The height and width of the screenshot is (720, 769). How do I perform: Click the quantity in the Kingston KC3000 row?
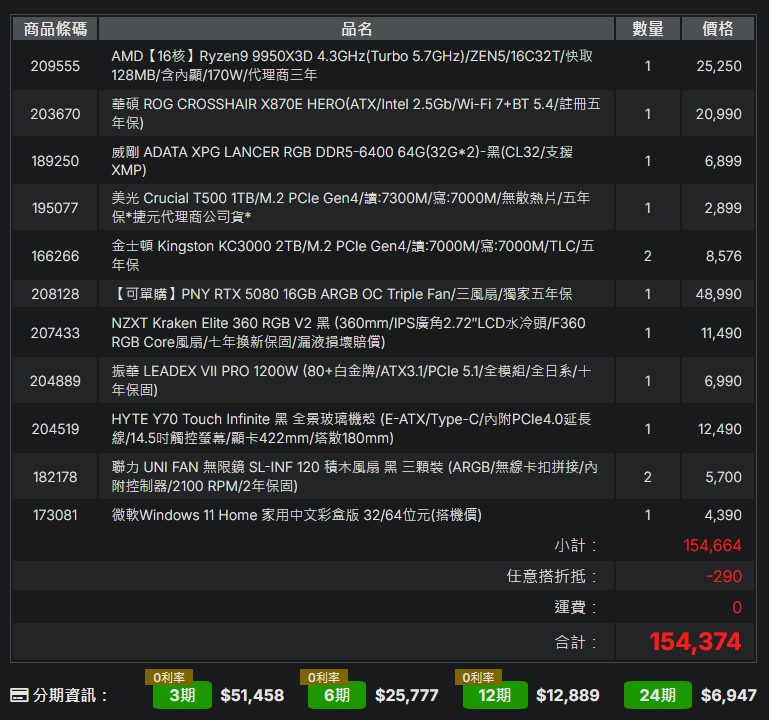pyautogui.click(x=647, y=256)
